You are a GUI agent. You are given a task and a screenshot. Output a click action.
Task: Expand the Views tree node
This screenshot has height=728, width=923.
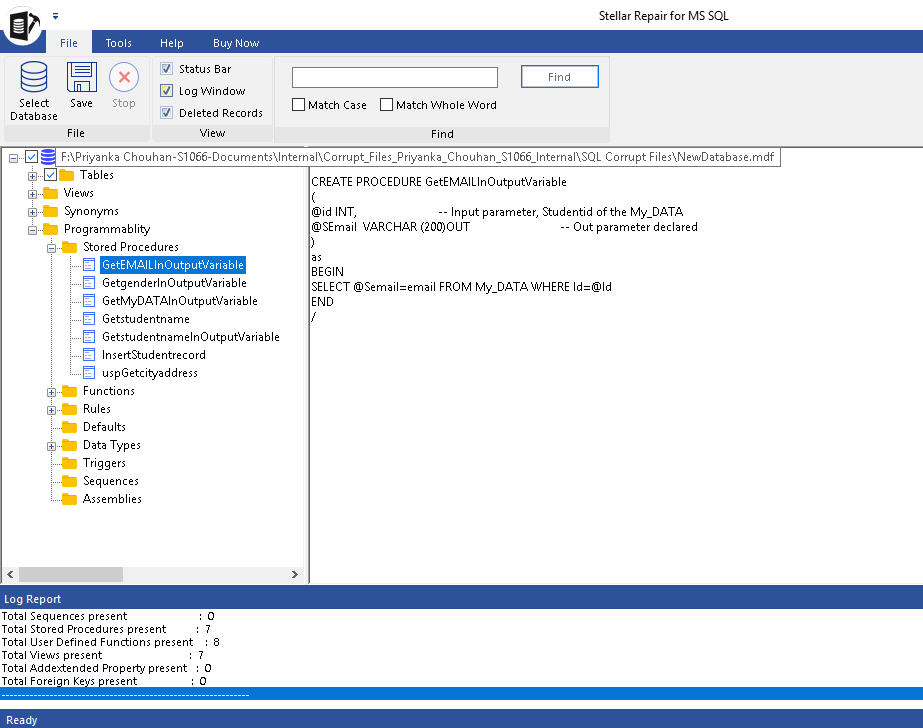pos(32,194)
